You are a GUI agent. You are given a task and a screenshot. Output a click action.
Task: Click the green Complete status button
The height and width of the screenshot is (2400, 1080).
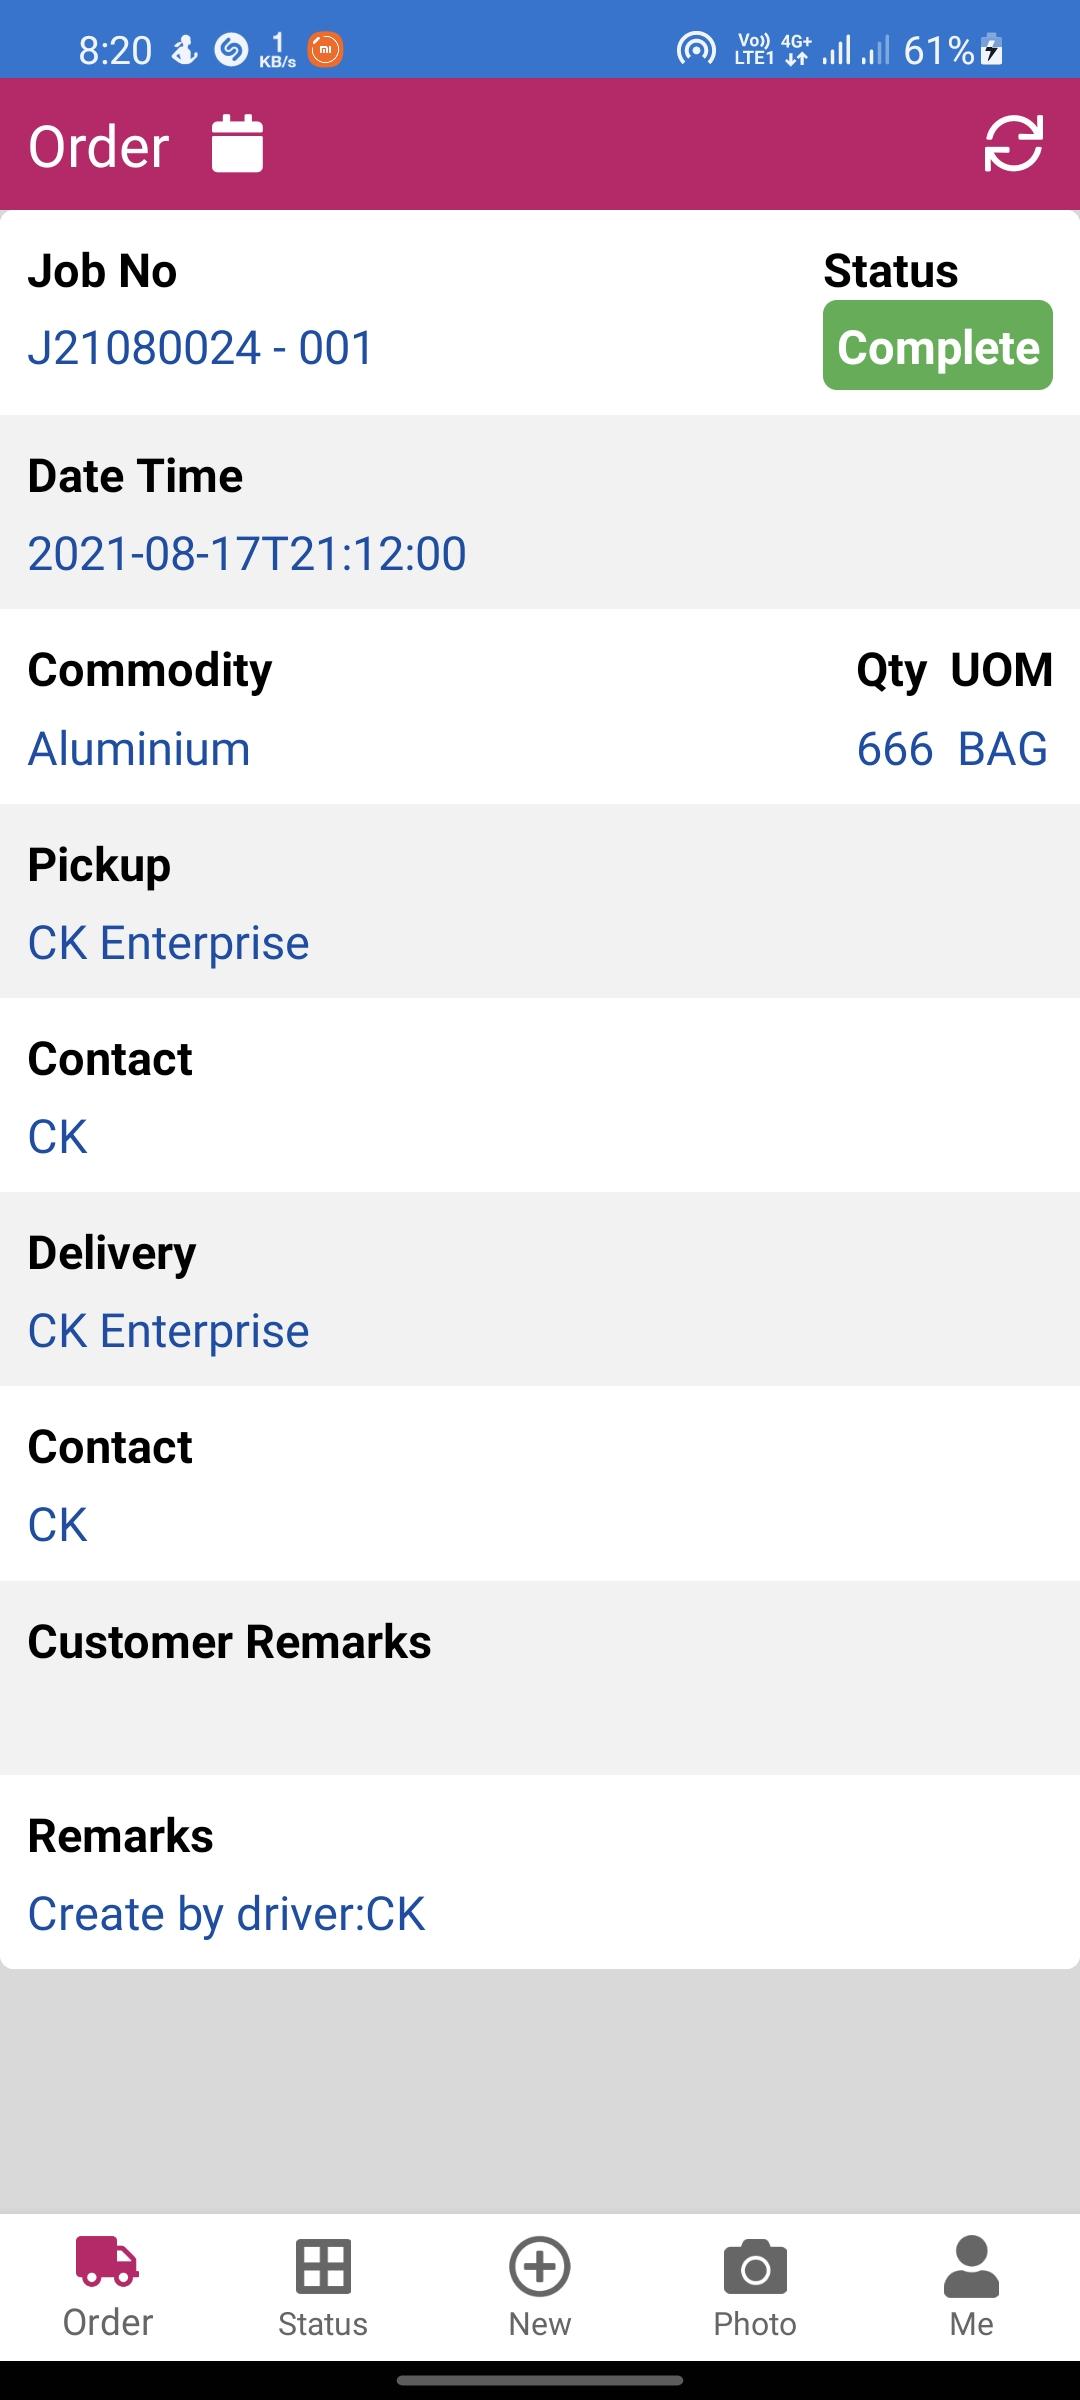tap(938, 345)
